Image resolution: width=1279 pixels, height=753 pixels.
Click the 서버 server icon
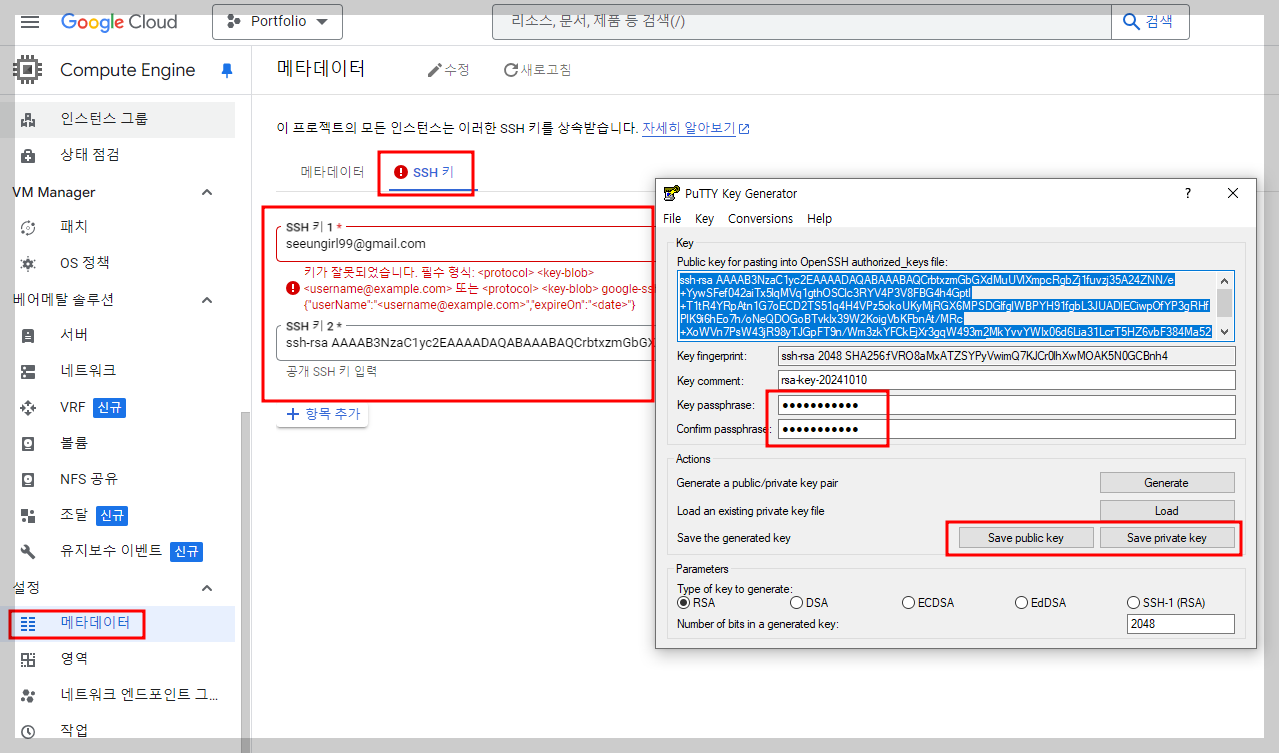28,335
